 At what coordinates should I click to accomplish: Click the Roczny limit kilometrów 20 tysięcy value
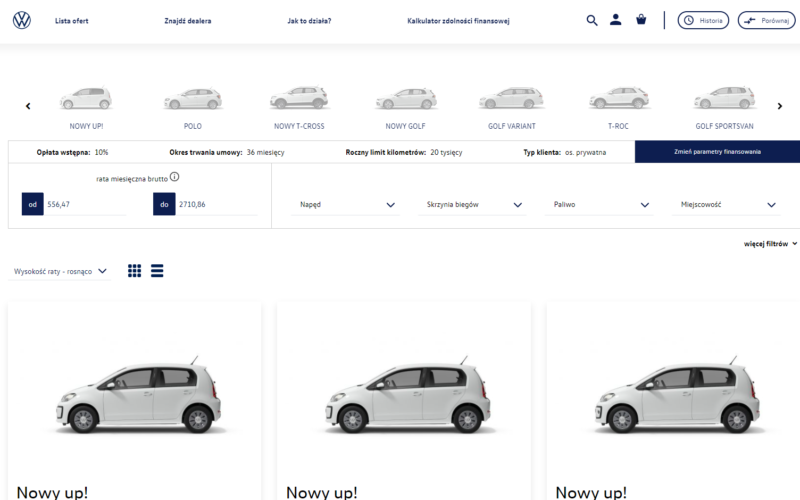coord(446,153)
